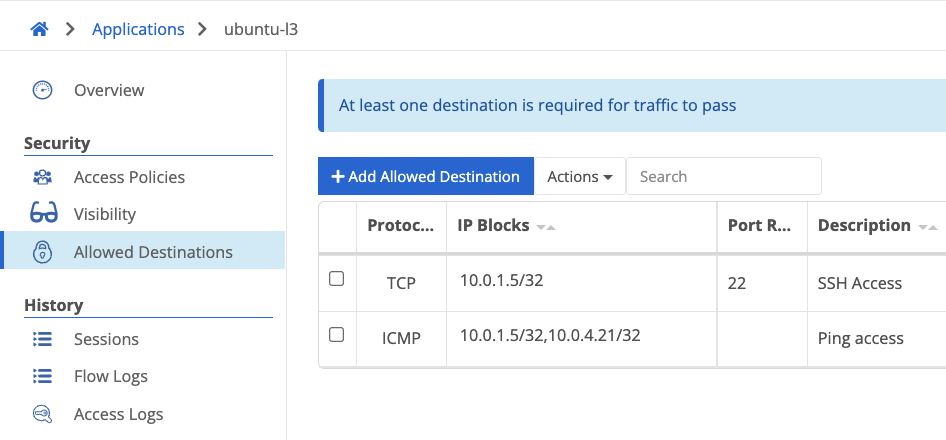The height and width of the screenshot is (440, 946).
Task: Click the Sessions list icon
Action: (42, 339)
